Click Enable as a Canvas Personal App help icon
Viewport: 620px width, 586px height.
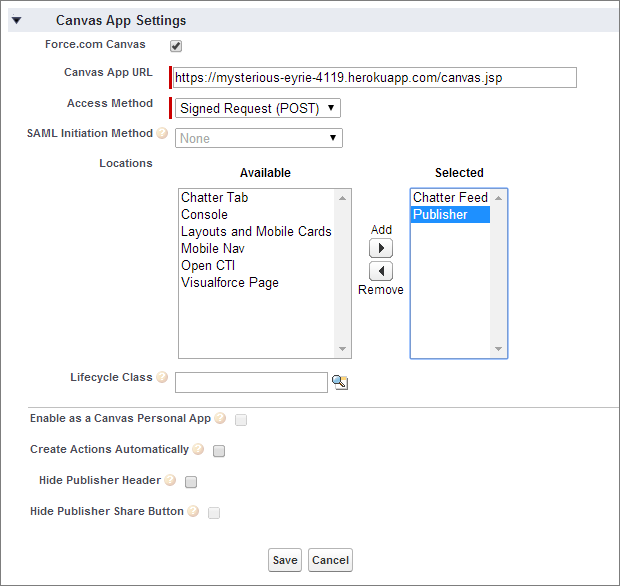220,418
